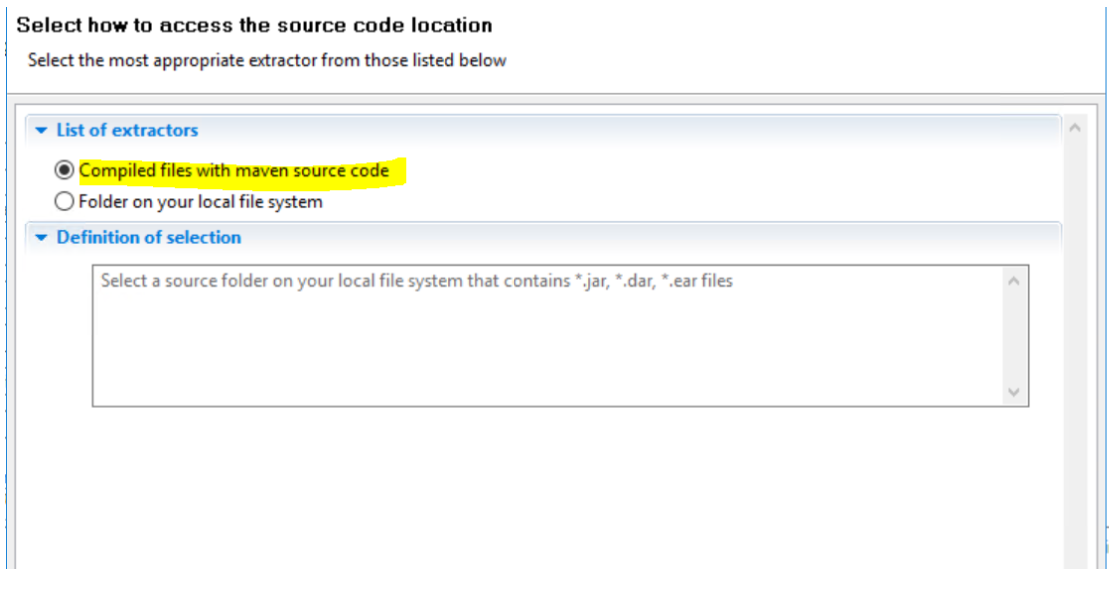Select Folder on your local file system radio
The width and height of the screenshot is (1109, 599).
pyautogui.click(x=65, y=202)
